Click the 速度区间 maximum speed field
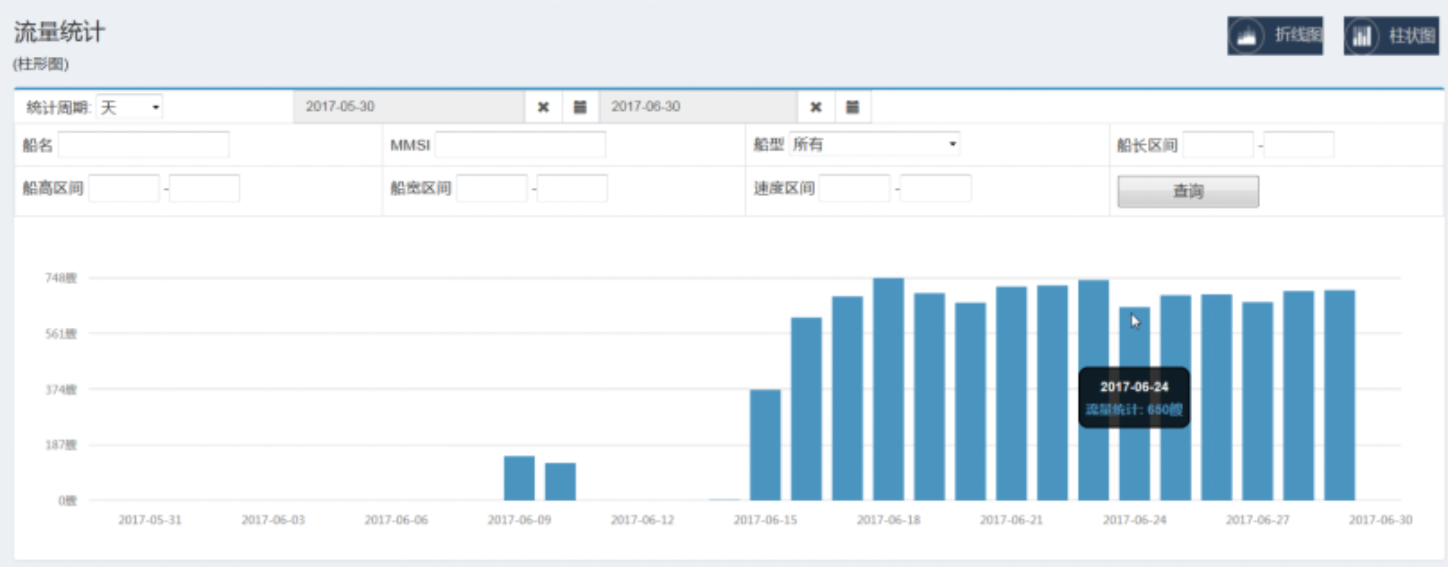This screenshot has height=567, width=1448. point(935,188)
